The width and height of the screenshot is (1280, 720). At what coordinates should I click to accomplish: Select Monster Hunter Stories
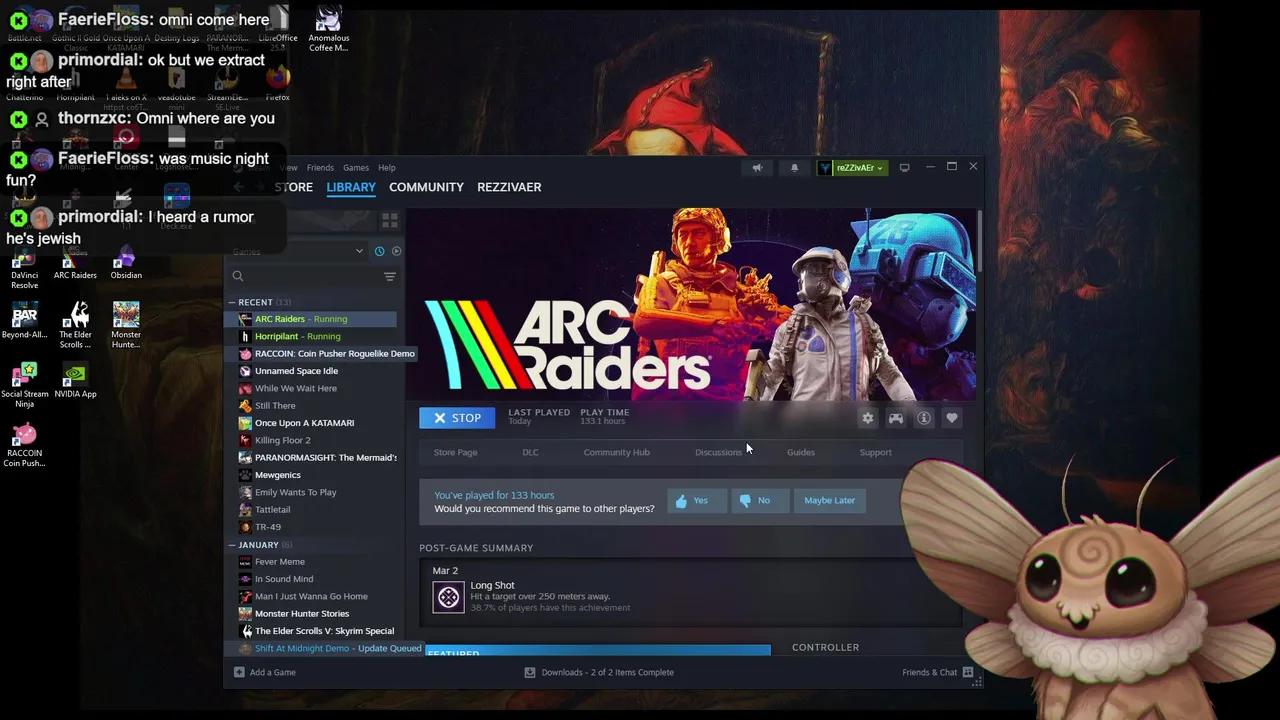pos(311,614)
